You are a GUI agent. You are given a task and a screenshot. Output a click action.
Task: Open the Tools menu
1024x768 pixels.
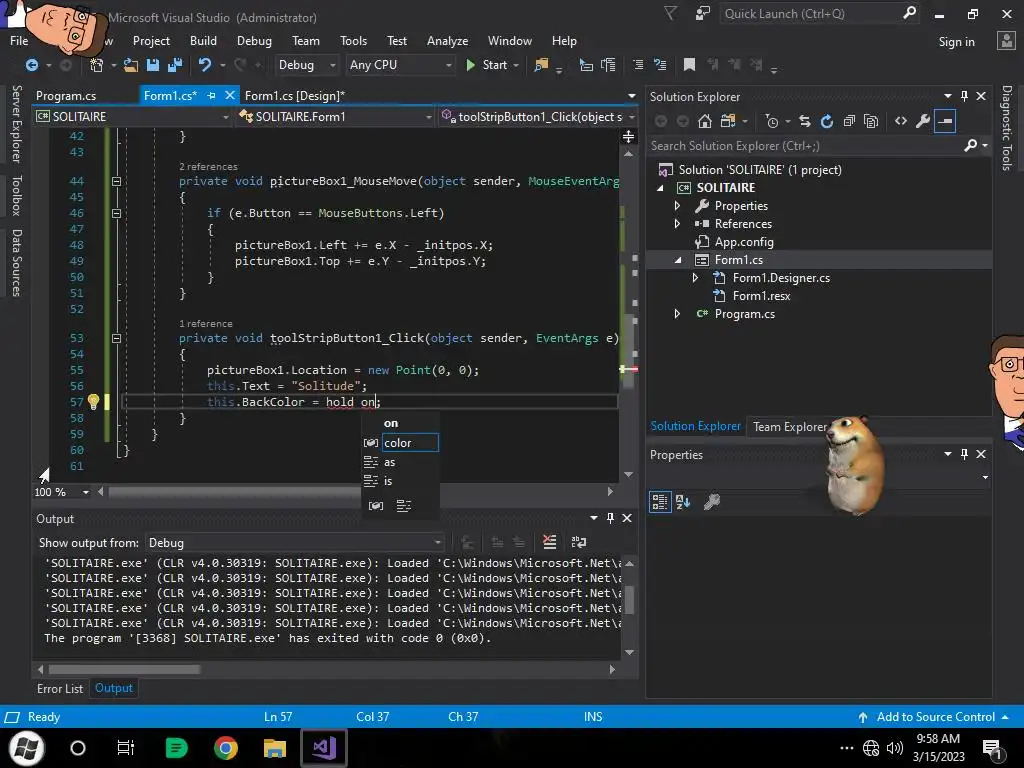tap(353, 40)
